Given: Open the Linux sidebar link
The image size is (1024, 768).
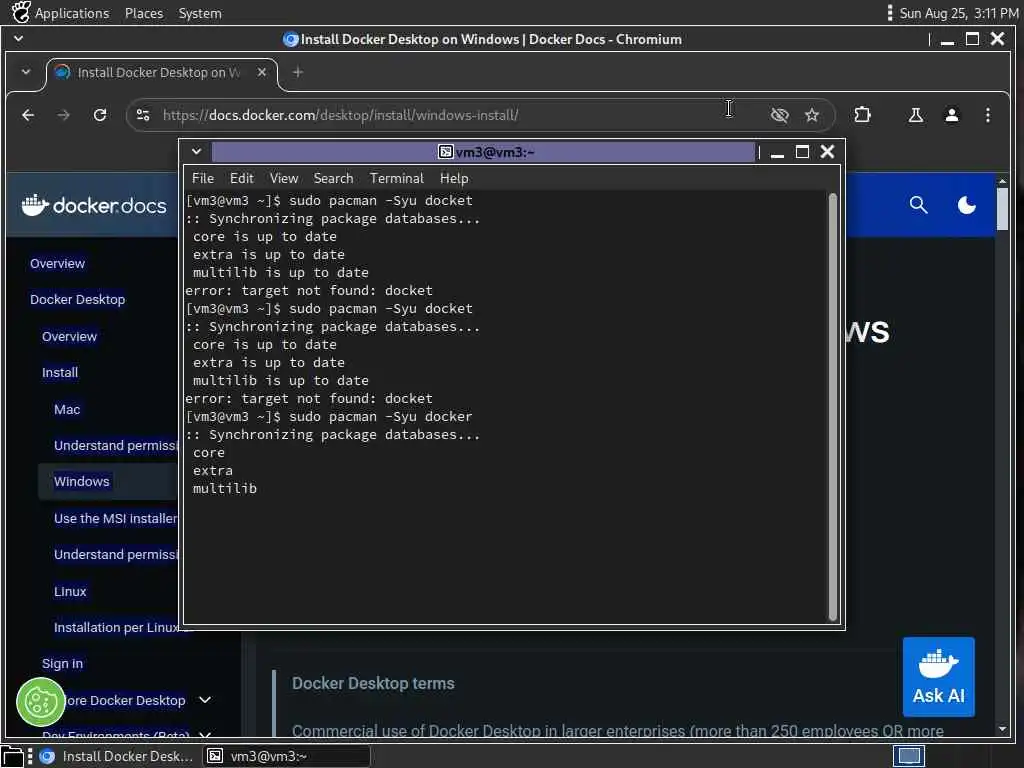Looking at the screenshot, I should point(70,592).
